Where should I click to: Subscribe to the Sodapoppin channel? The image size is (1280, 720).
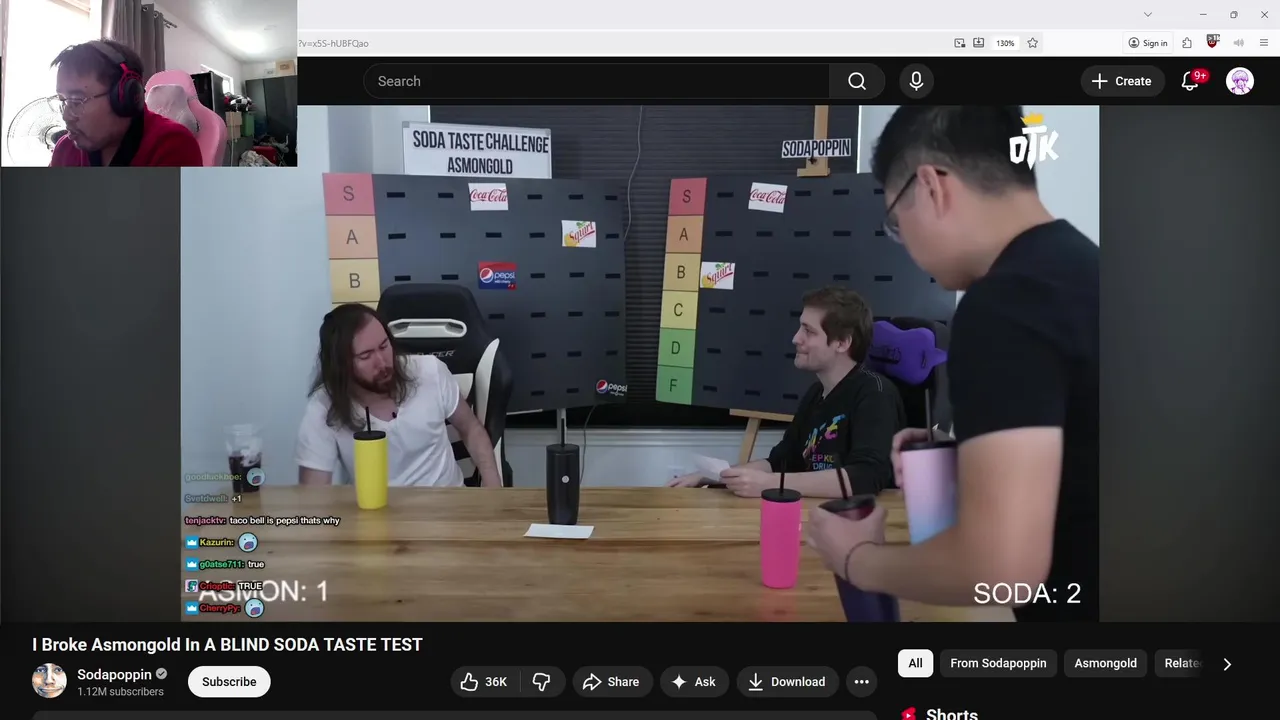pyautogui.click(x=229, y=682)
